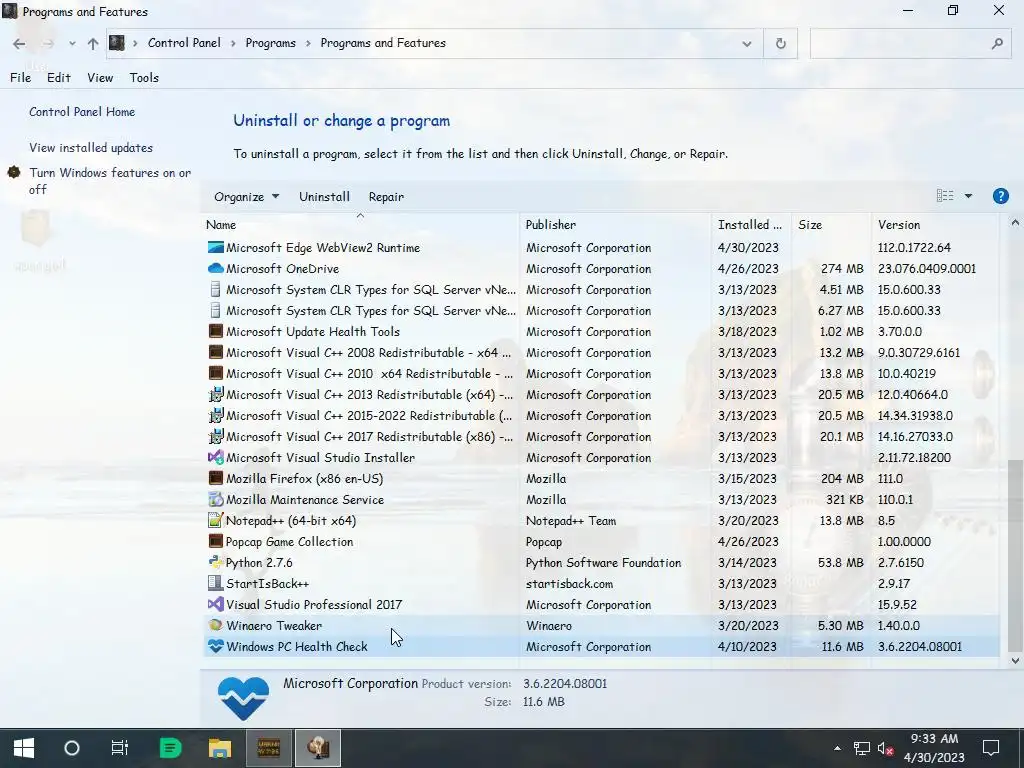Show hidden tray icons chevron
Image resolution: width=1024 pixels, height=768 pixels.
pyautogui.click(x=837, y=748)
